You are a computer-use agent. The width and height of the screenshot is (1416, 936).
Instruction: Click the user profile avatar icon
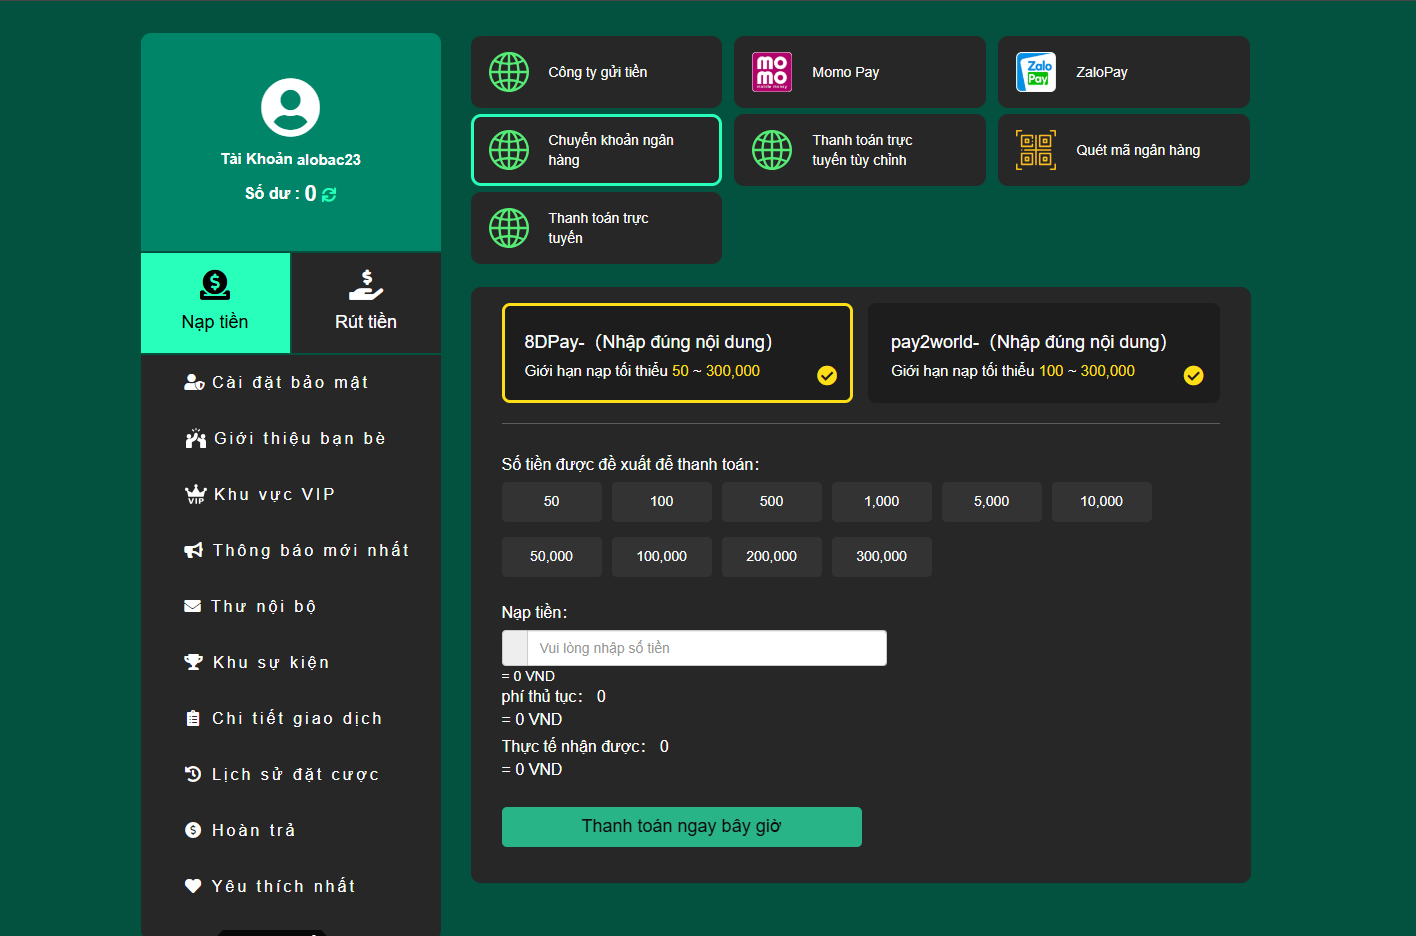tap(290, 107)
